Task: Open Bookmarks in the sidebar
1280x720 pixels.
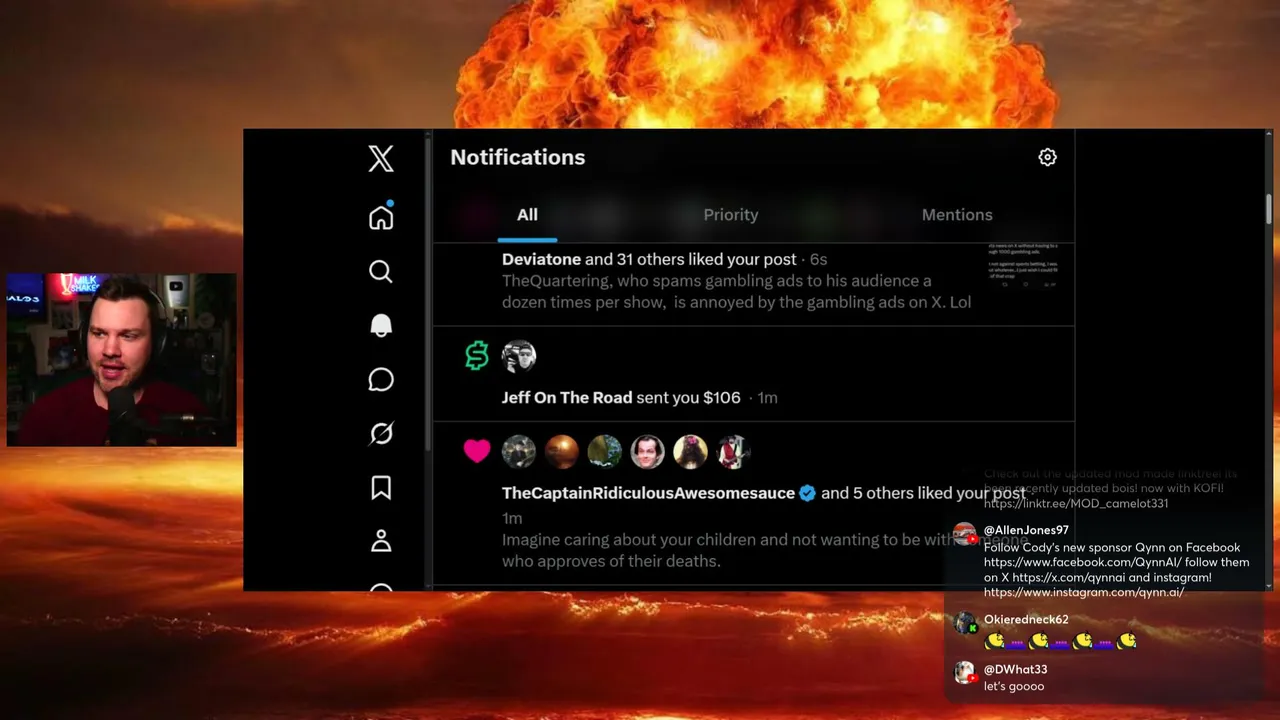Action: pyautogui.click(x=381, y=487)
